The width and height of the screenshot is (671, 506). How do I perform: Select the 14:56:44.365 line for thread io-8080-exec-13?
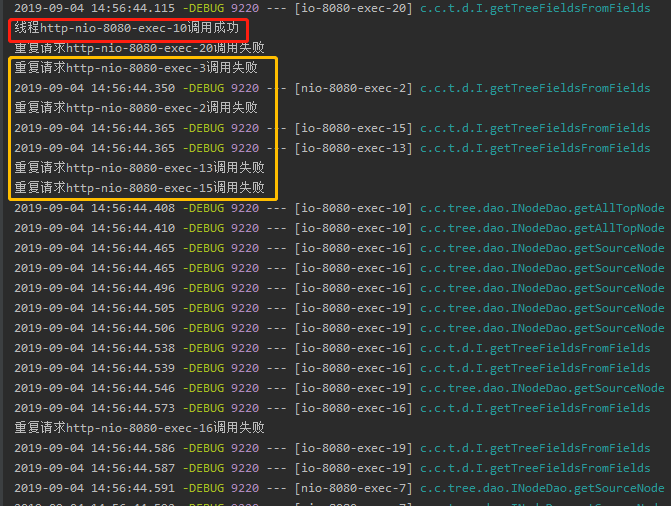333,148
